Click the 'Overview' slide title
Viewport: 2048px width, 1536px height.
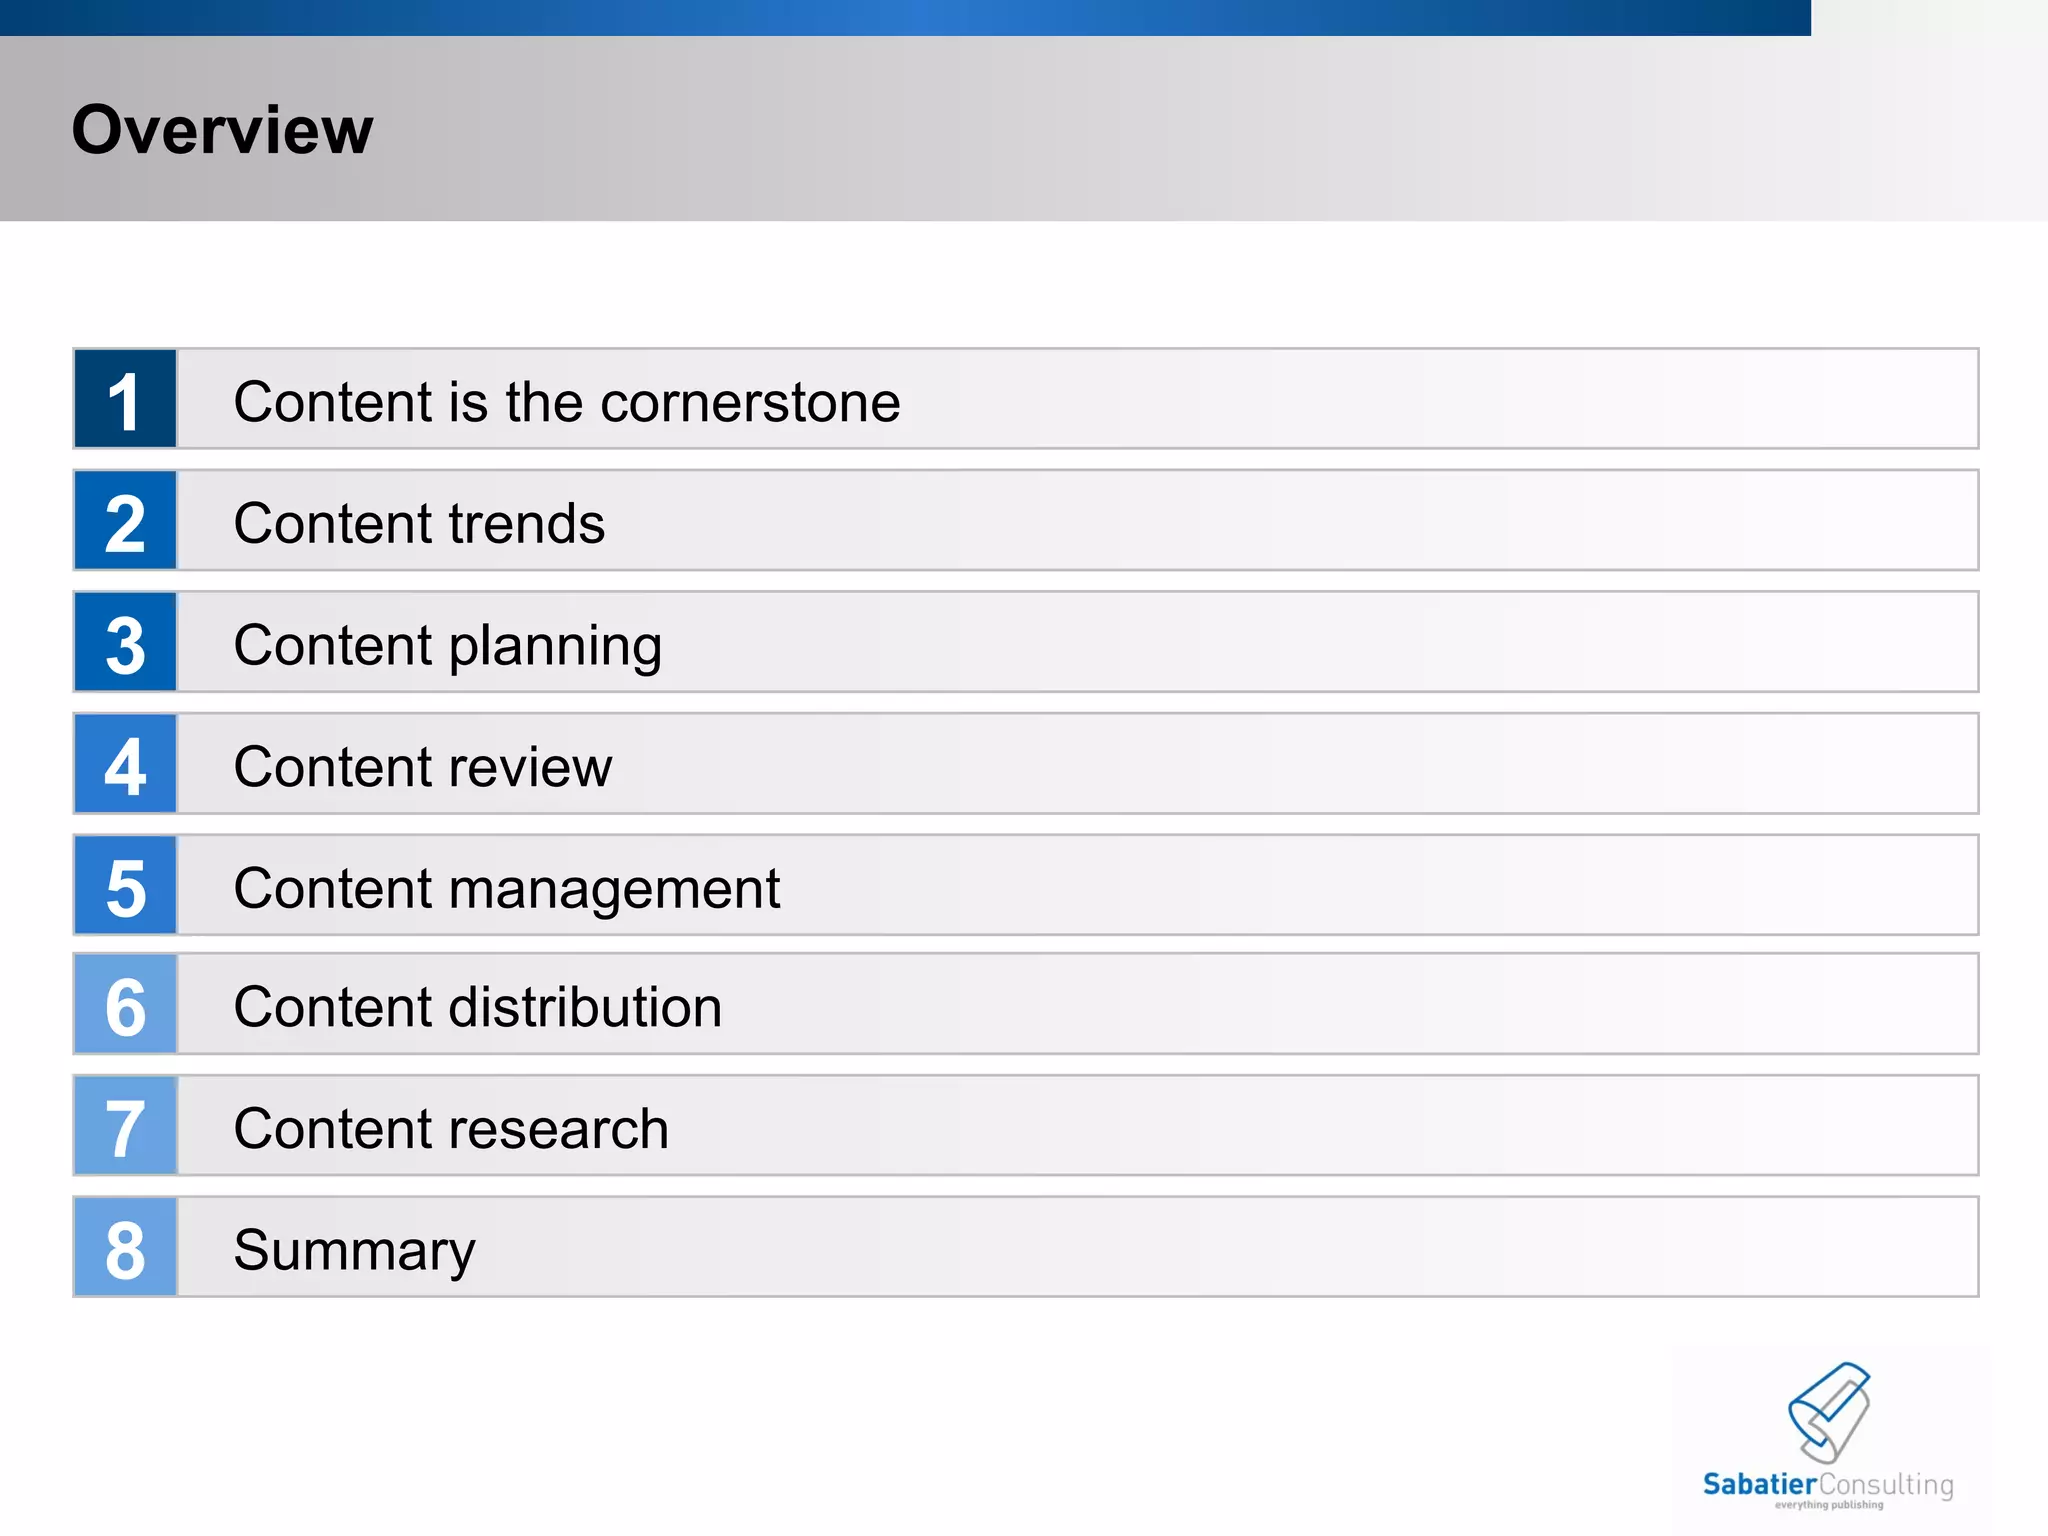coord(222,130)
